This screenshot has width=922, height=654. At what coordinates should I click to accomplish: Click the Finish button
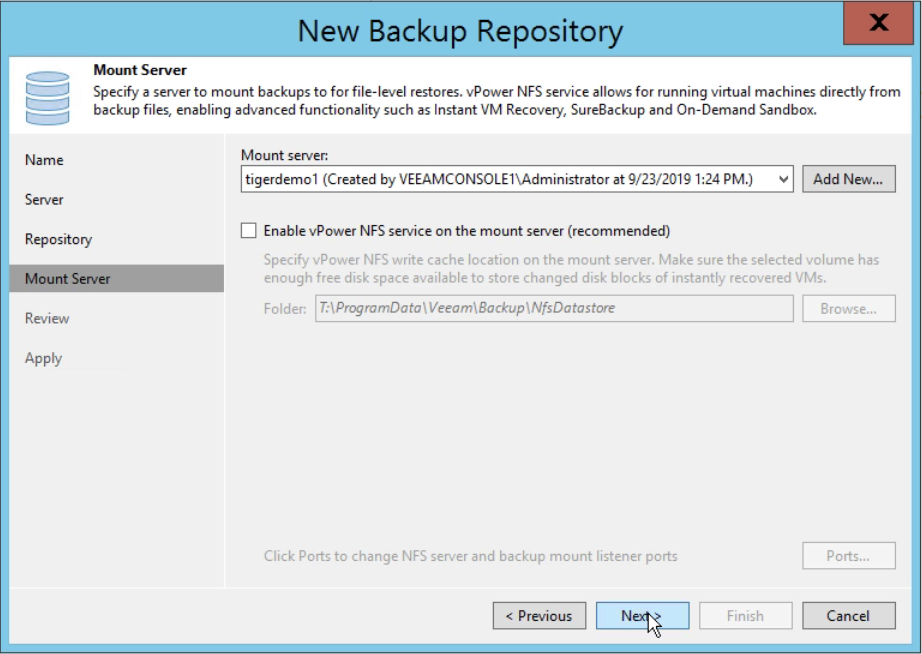pyautogui.click(x=746, y=616)
